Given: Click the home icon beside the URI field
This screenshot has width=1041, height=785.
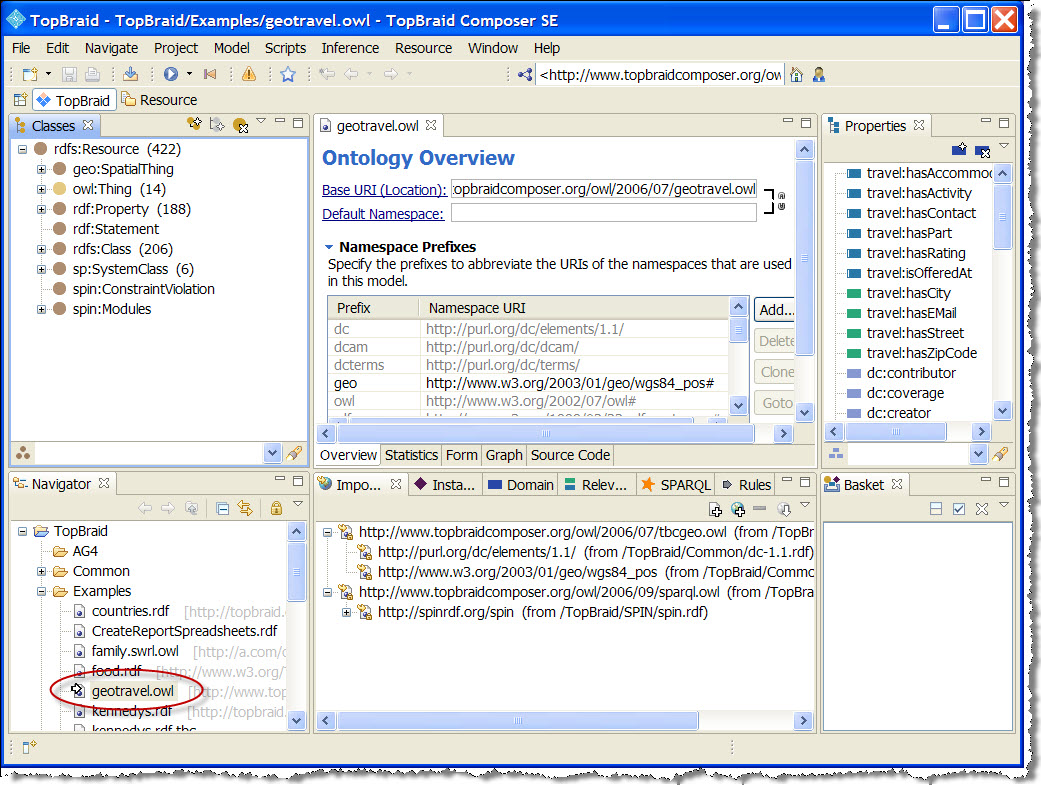Looking at the screenshot, I should click(797, 74).
